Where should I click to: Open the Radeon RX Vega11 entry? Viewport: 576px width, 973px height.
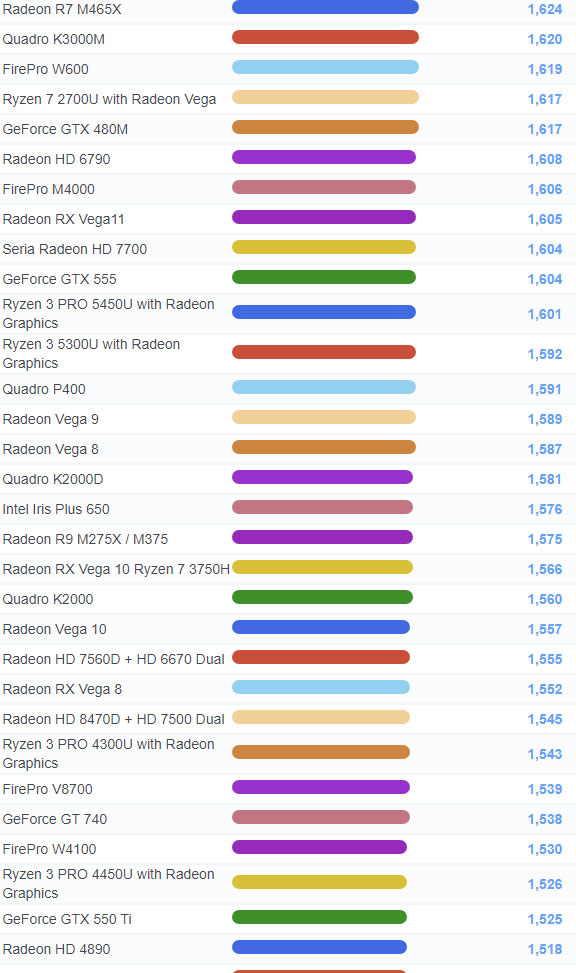[x=63, y=219]
